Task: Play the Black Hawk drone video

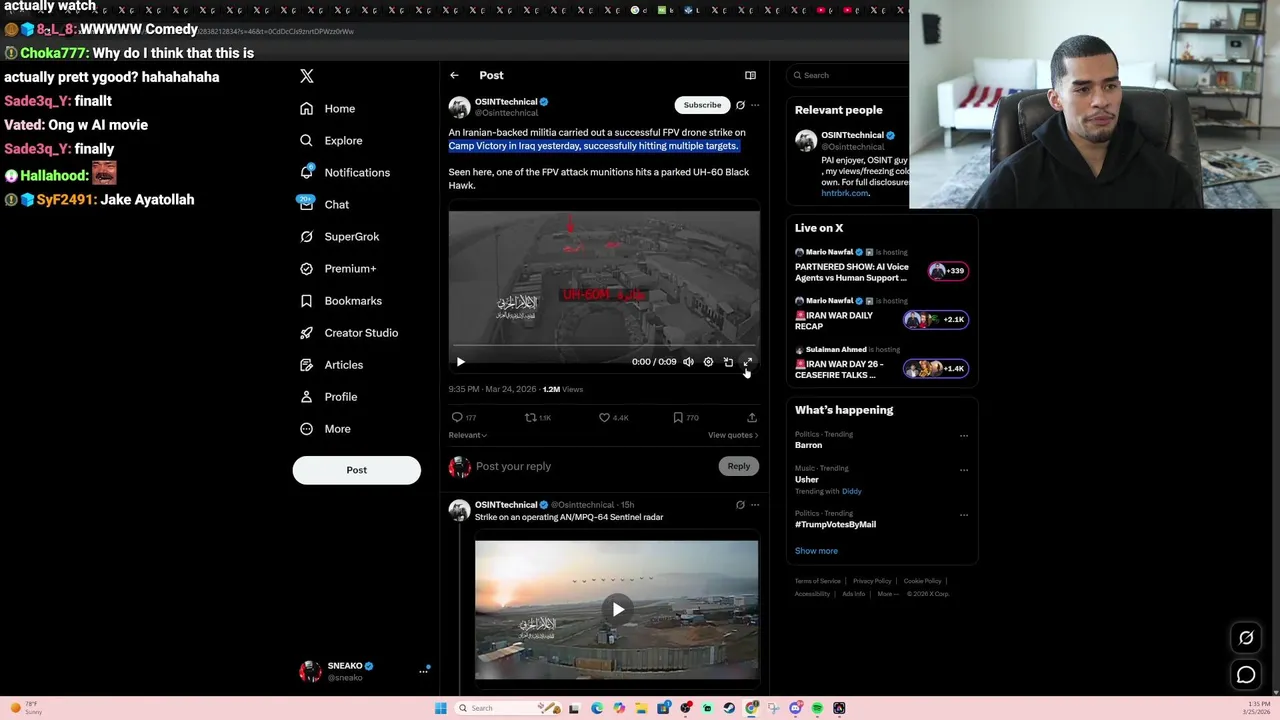Action: pyautogui.click(x=460, y=362)
